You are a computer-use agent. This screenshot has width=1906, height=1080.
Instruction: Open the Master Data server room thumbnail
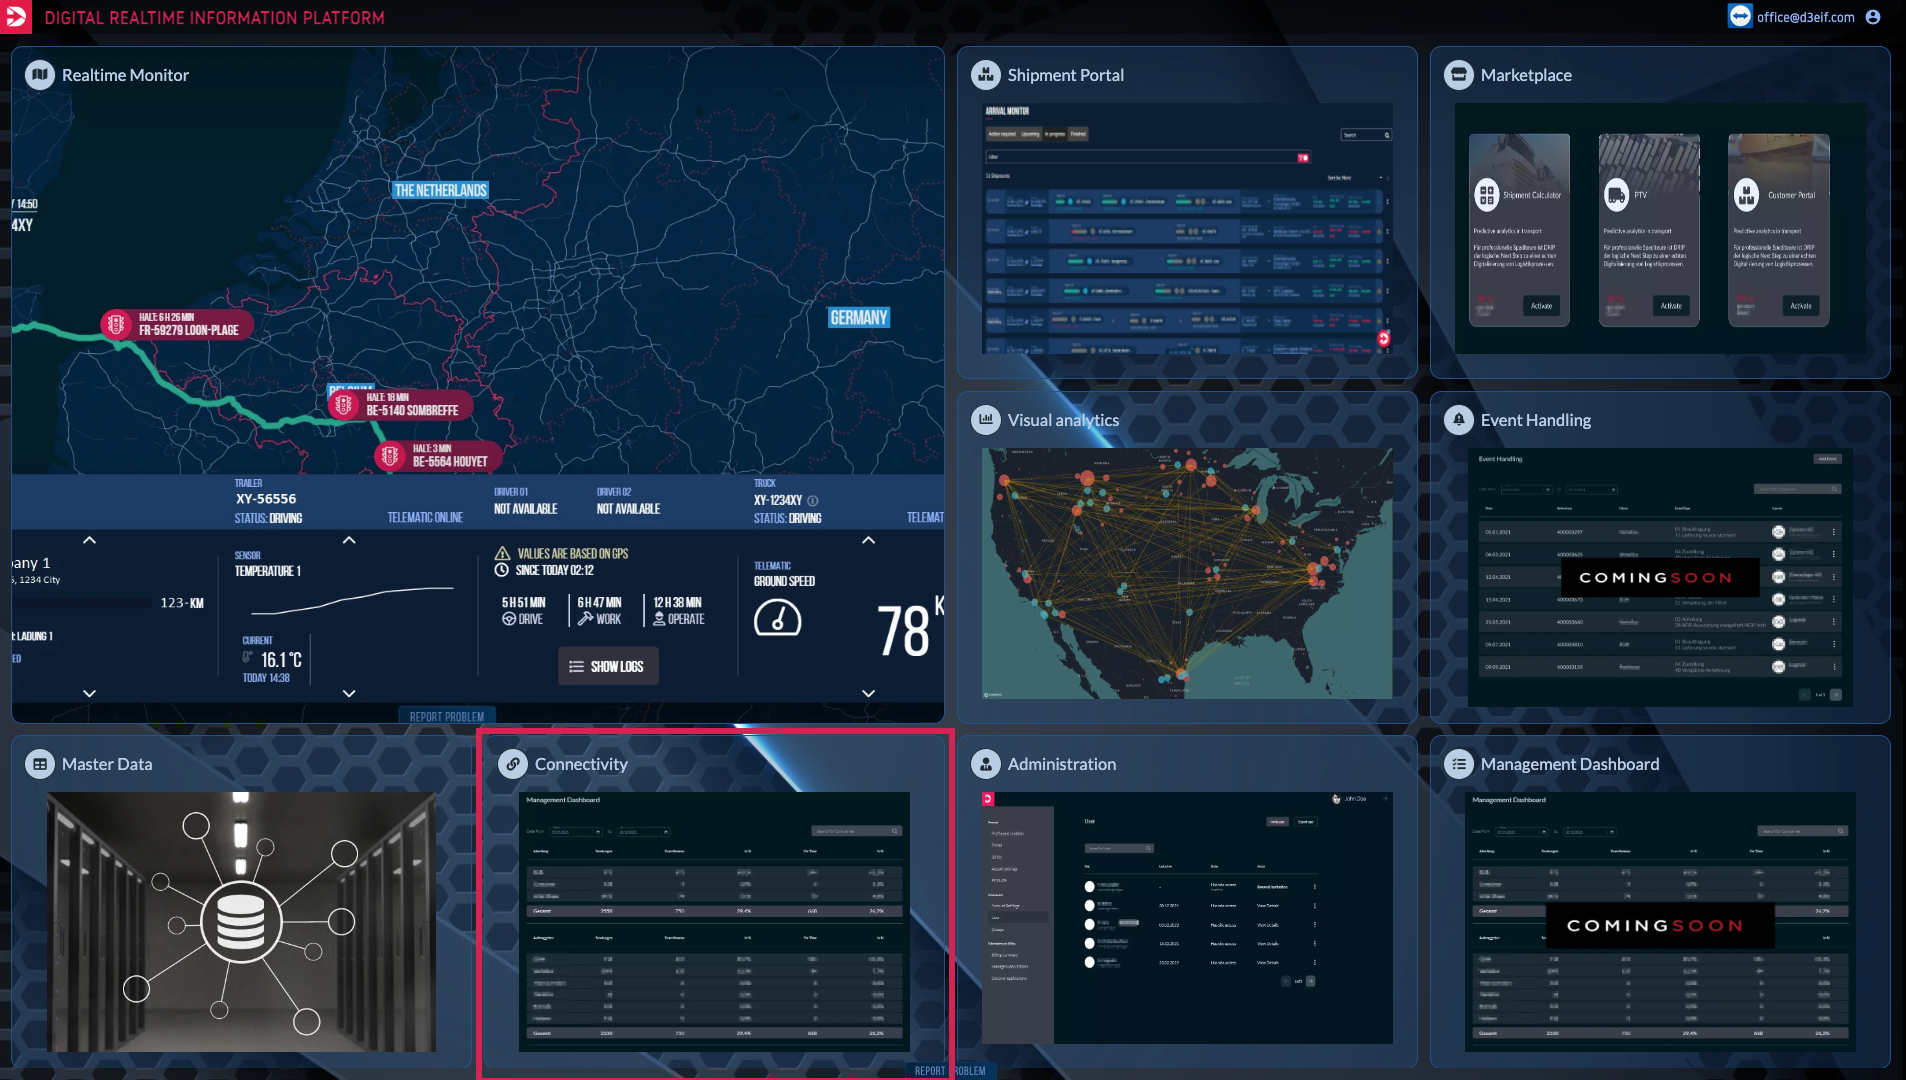coord(241,921)
